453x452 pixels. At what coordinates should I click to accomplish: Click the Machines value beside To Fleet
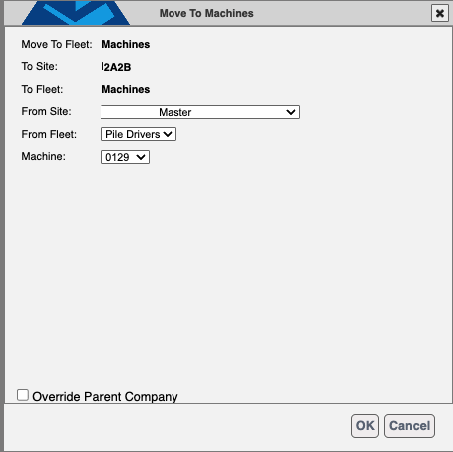126,89
